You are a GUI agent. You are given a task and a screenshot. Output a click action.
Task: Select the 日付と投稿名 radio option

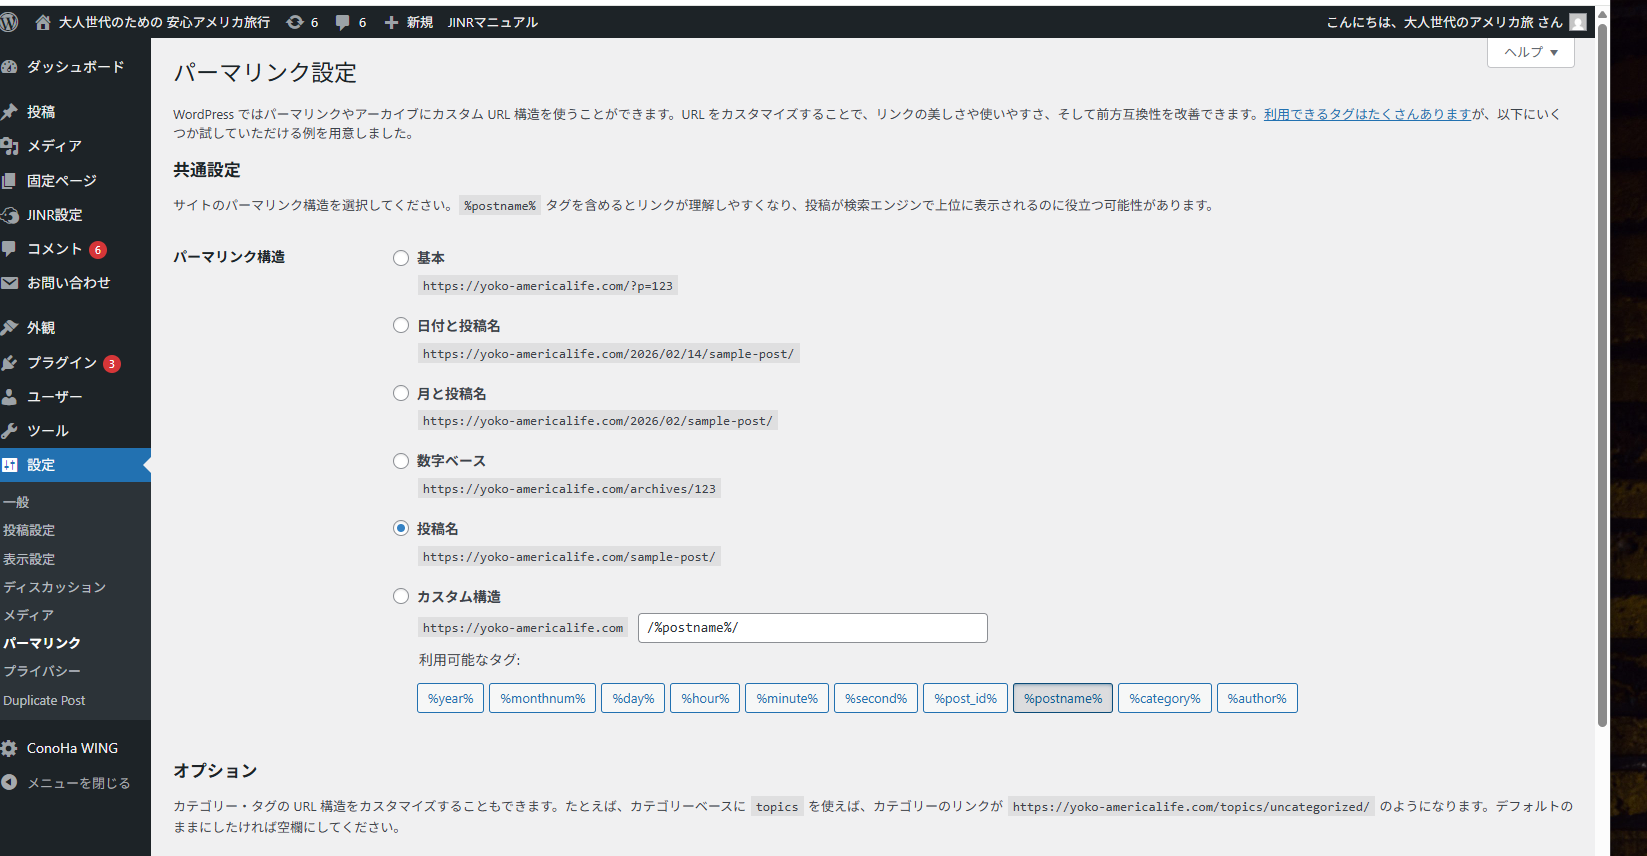point(401,325)
